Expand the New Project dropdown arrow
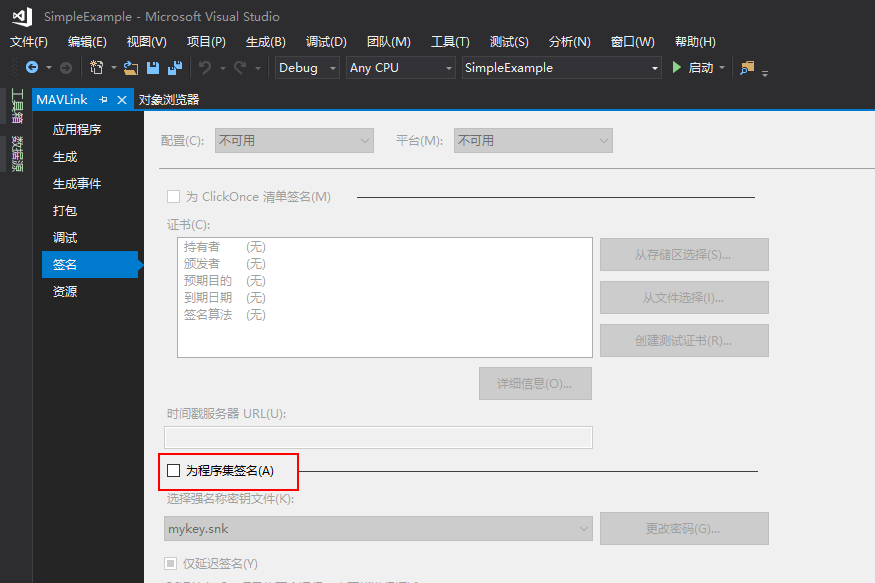The width and height of the screenshot is (875, 583). [114, 68]
